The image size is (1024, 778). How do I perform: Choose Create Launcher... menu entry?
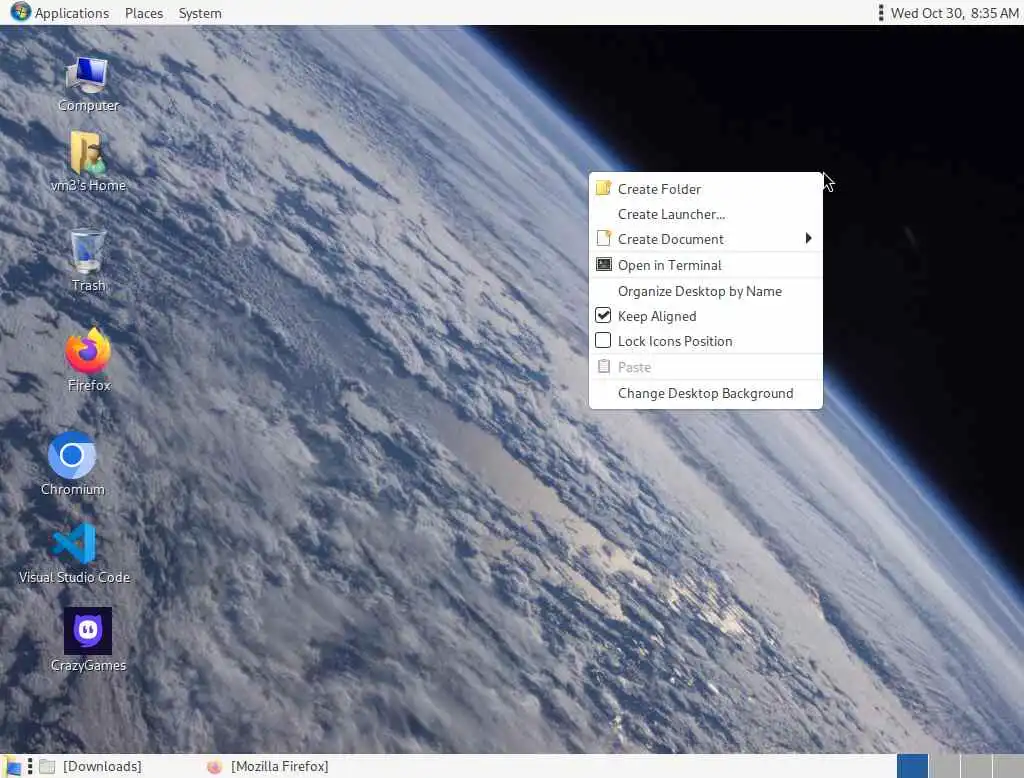tap(705, 214)
